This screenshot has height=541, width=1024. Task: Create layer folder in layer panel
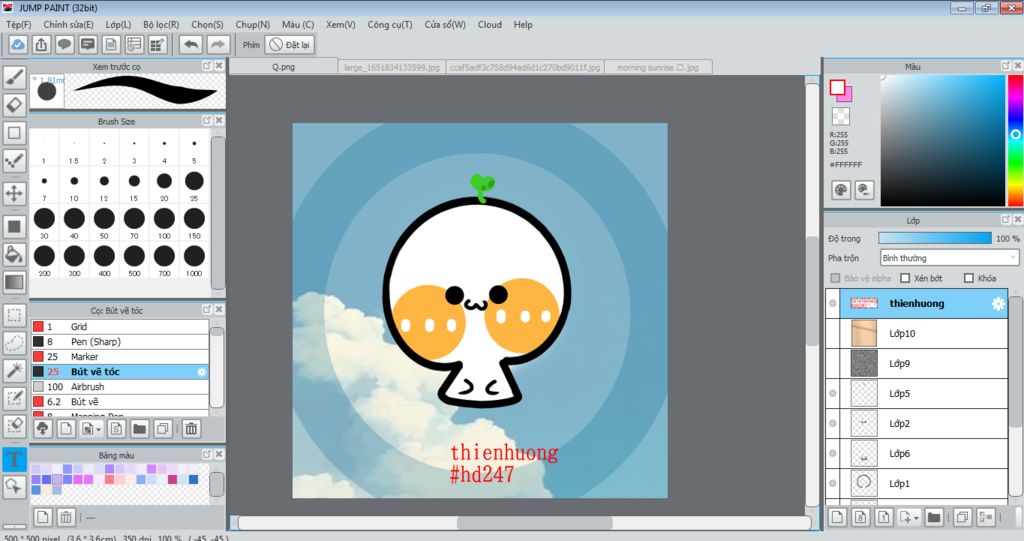[934, 517]
